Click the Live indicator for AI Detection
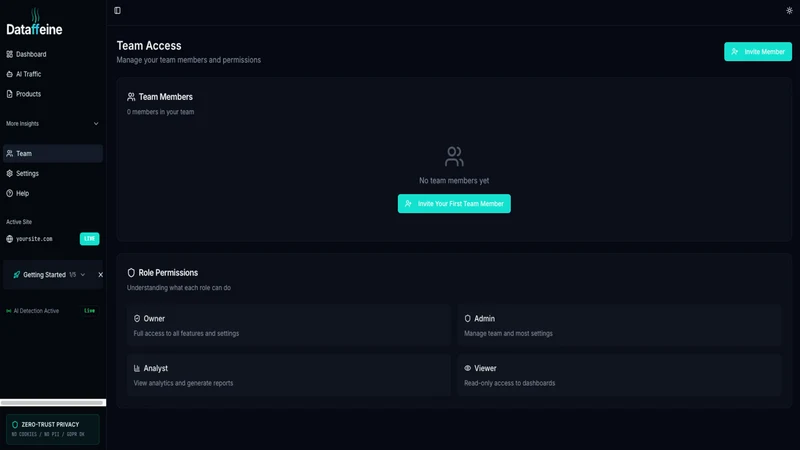The height and width of the screenshot is (450, 800). tap(89, 311)
